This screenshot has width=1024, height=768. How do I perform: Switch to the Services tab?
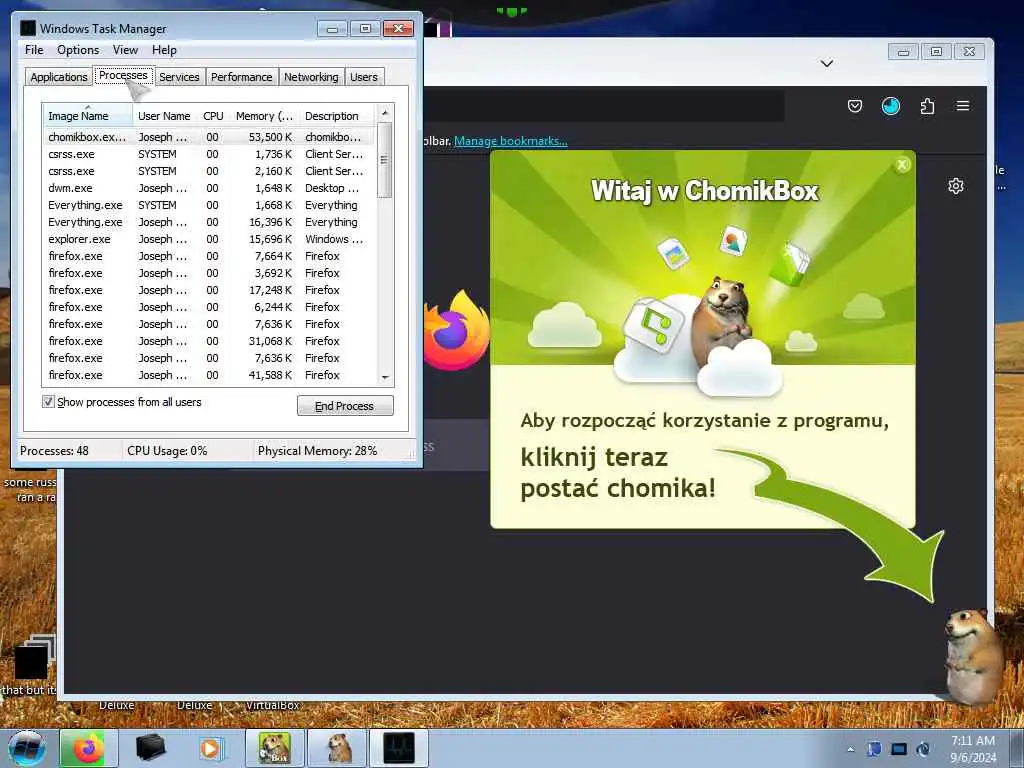179,77
